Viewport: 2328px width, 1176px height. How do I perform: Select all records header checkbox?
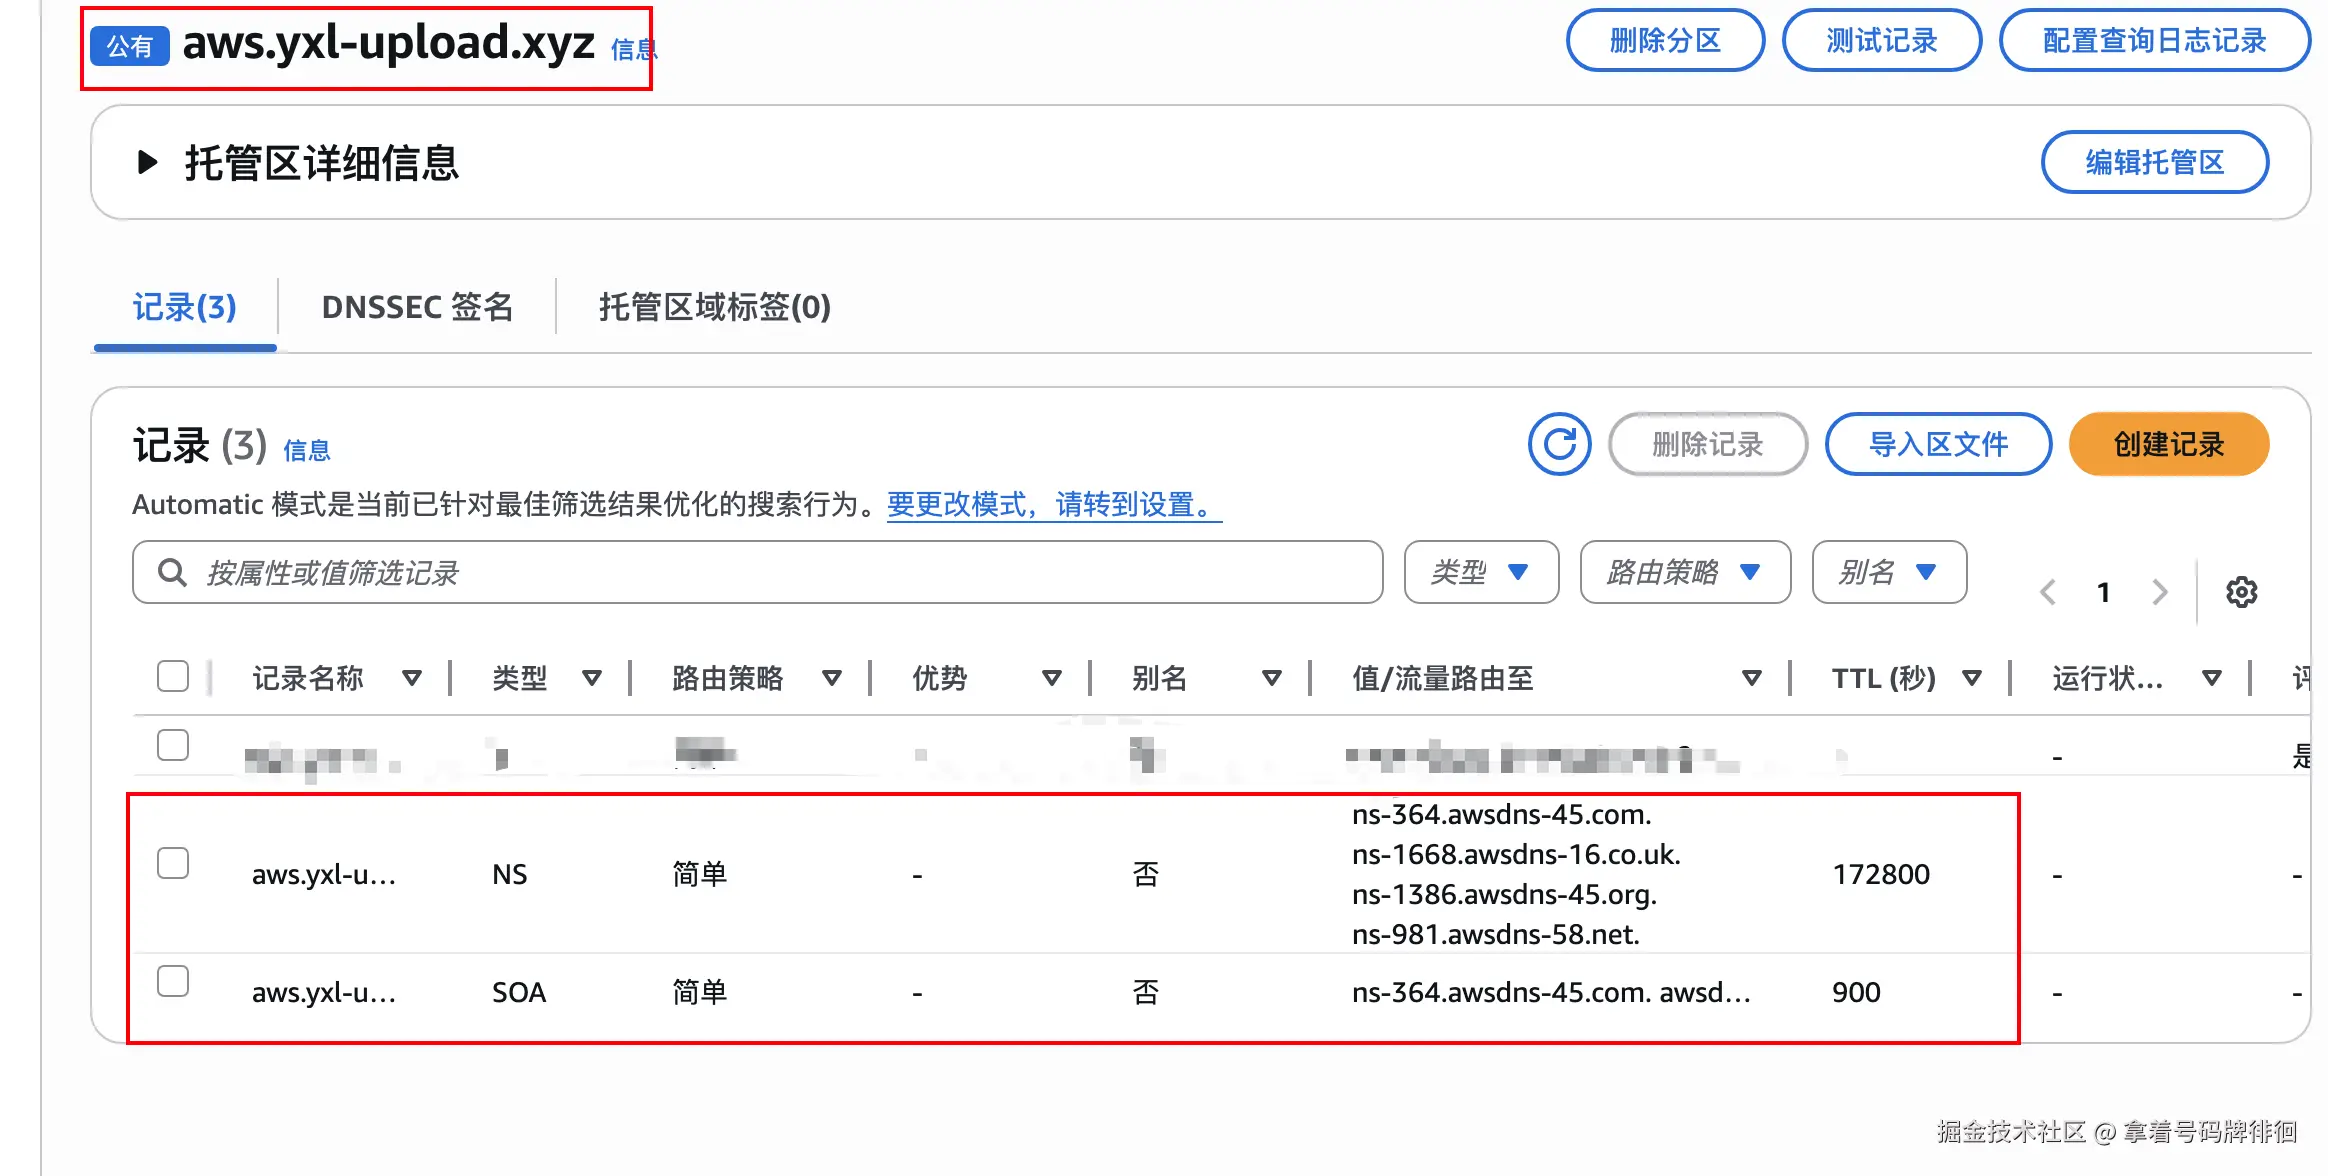[x=173, y=677]
